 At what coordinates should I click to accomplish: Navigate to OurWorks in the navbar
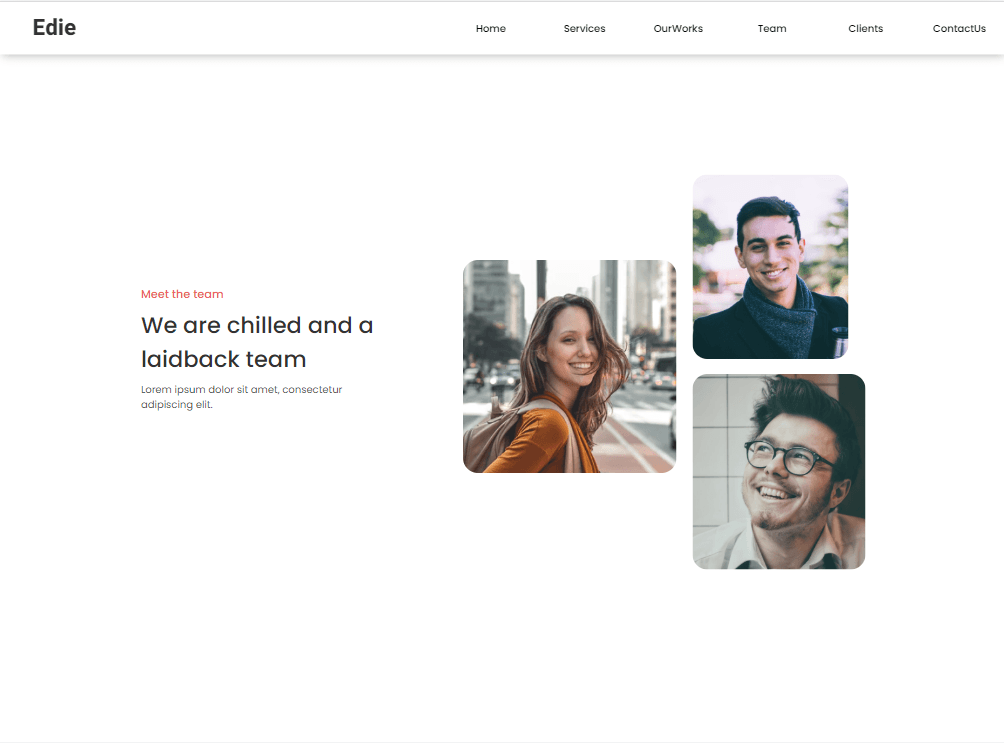pyautogui.click(x=678, y=29)
